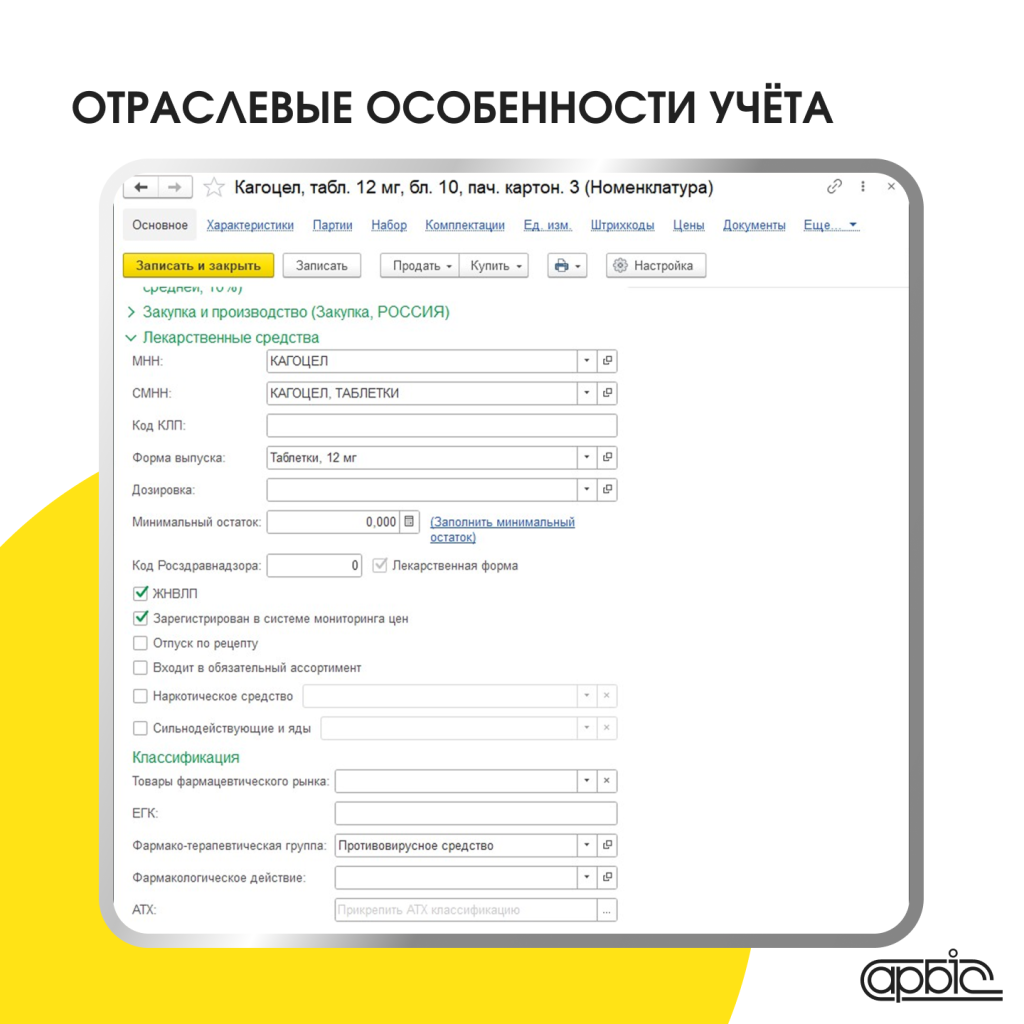1024x1024 pixels.
Task: Check Наркотическое средство checkbox
Action: 140,696
